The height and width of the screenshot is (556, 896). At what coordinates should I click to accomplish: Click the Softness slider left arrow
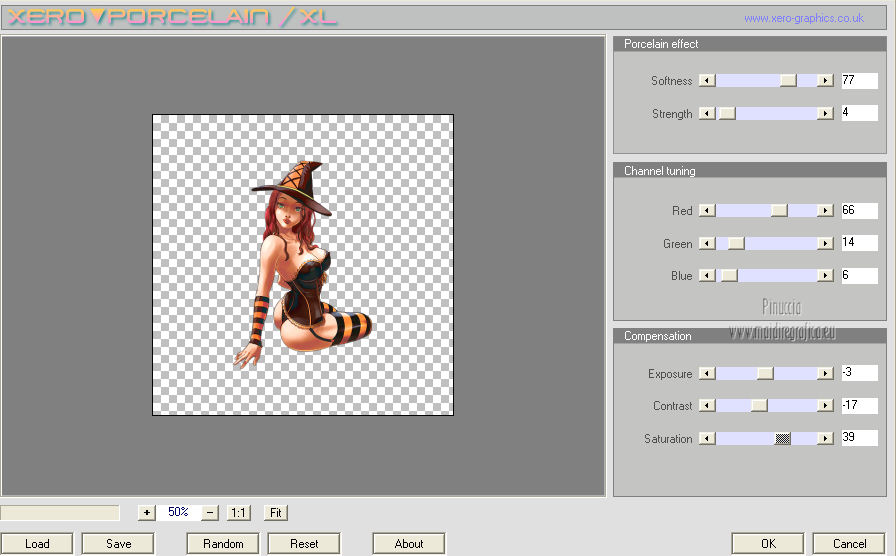[707, 81]
